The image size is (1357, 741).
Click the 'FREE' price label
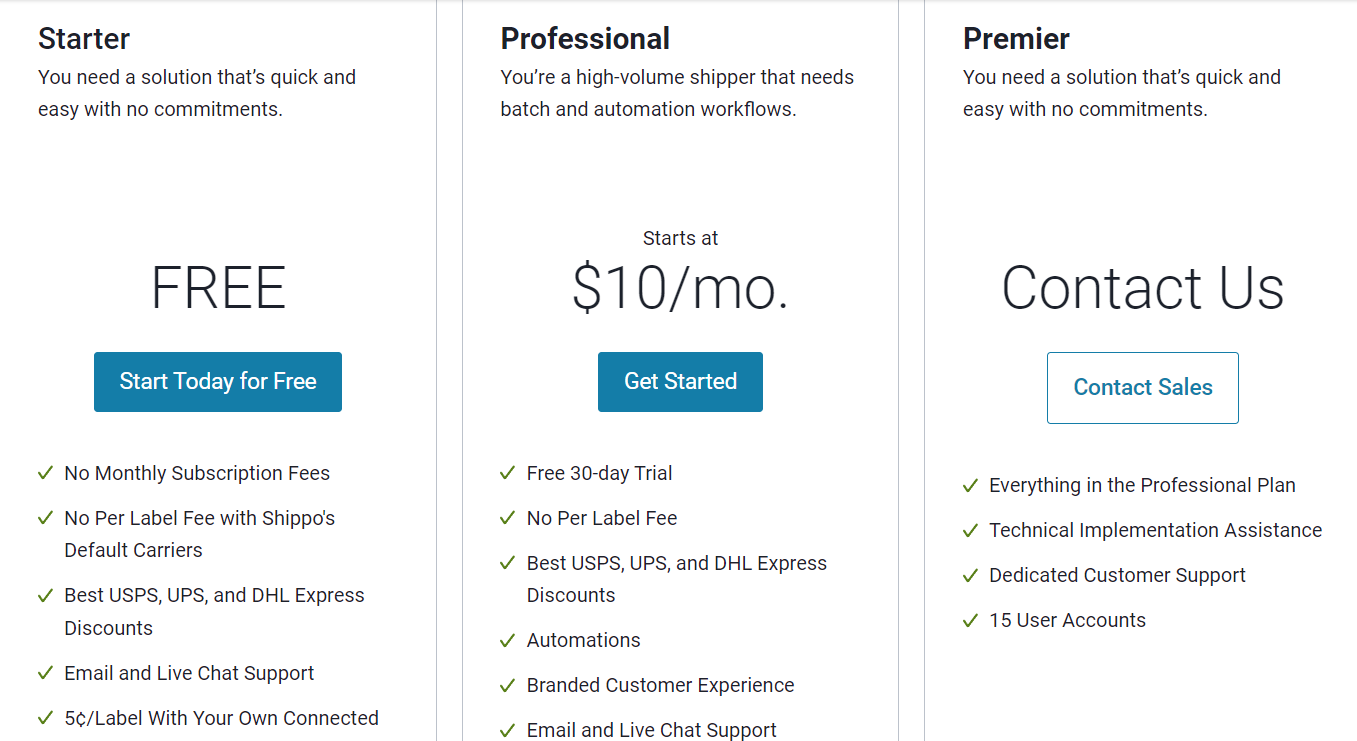click(217, 288)
